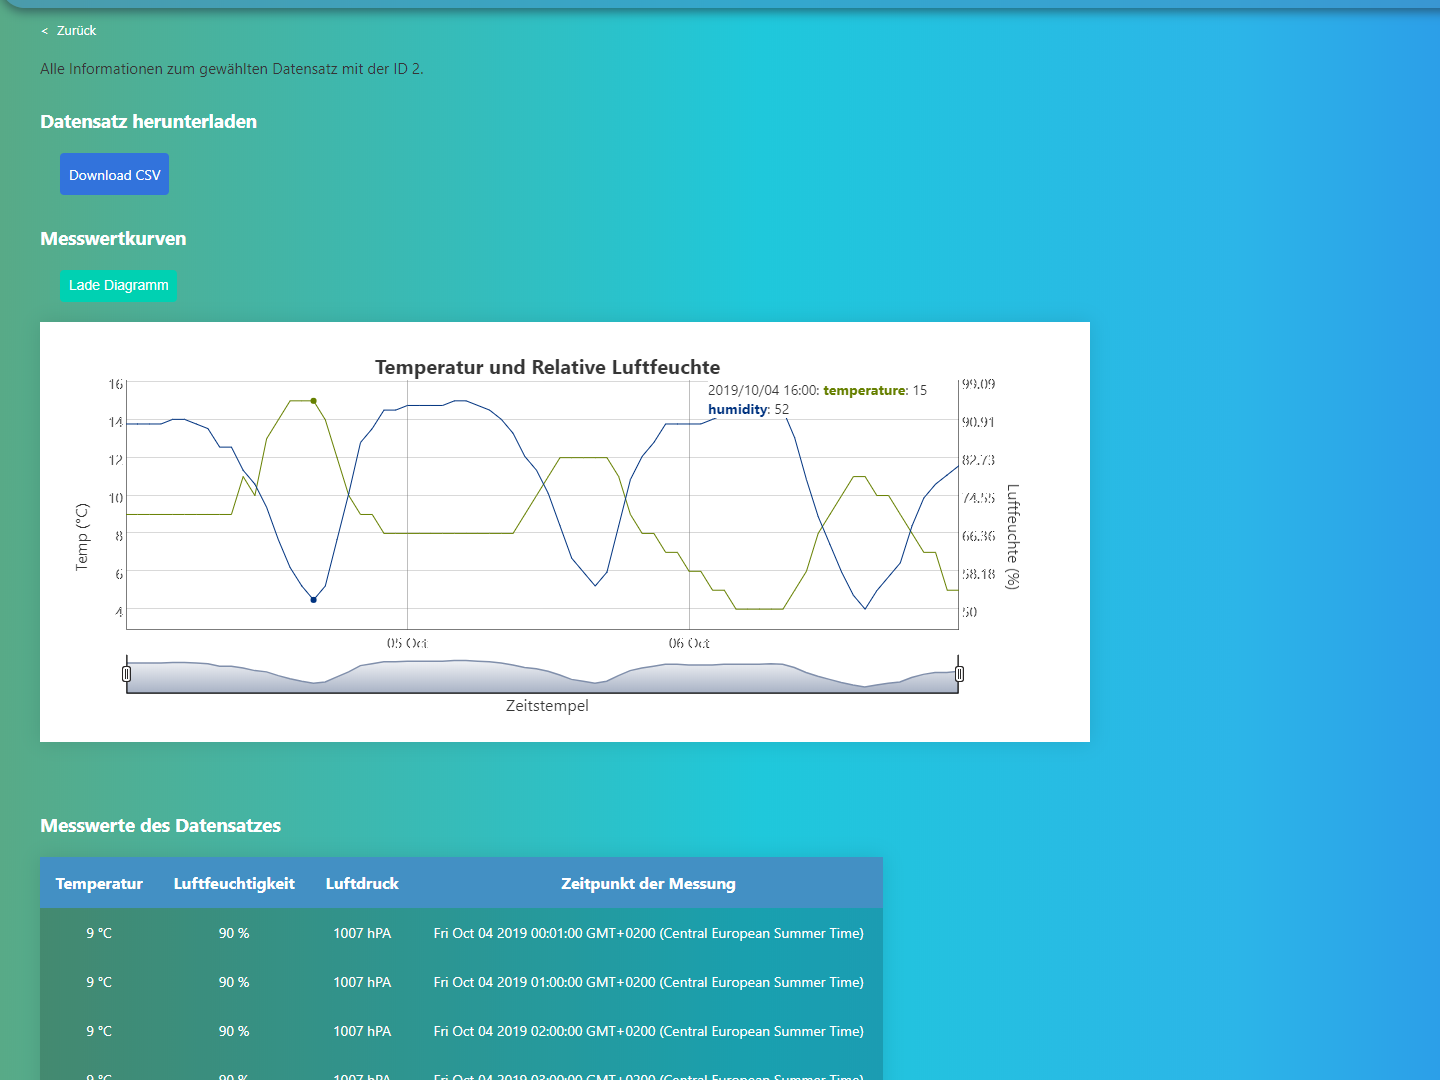Viewport: 1440px width, 1080px height.
Task: Click the Datensatz herunterladen heading
Action: (148, 122)
